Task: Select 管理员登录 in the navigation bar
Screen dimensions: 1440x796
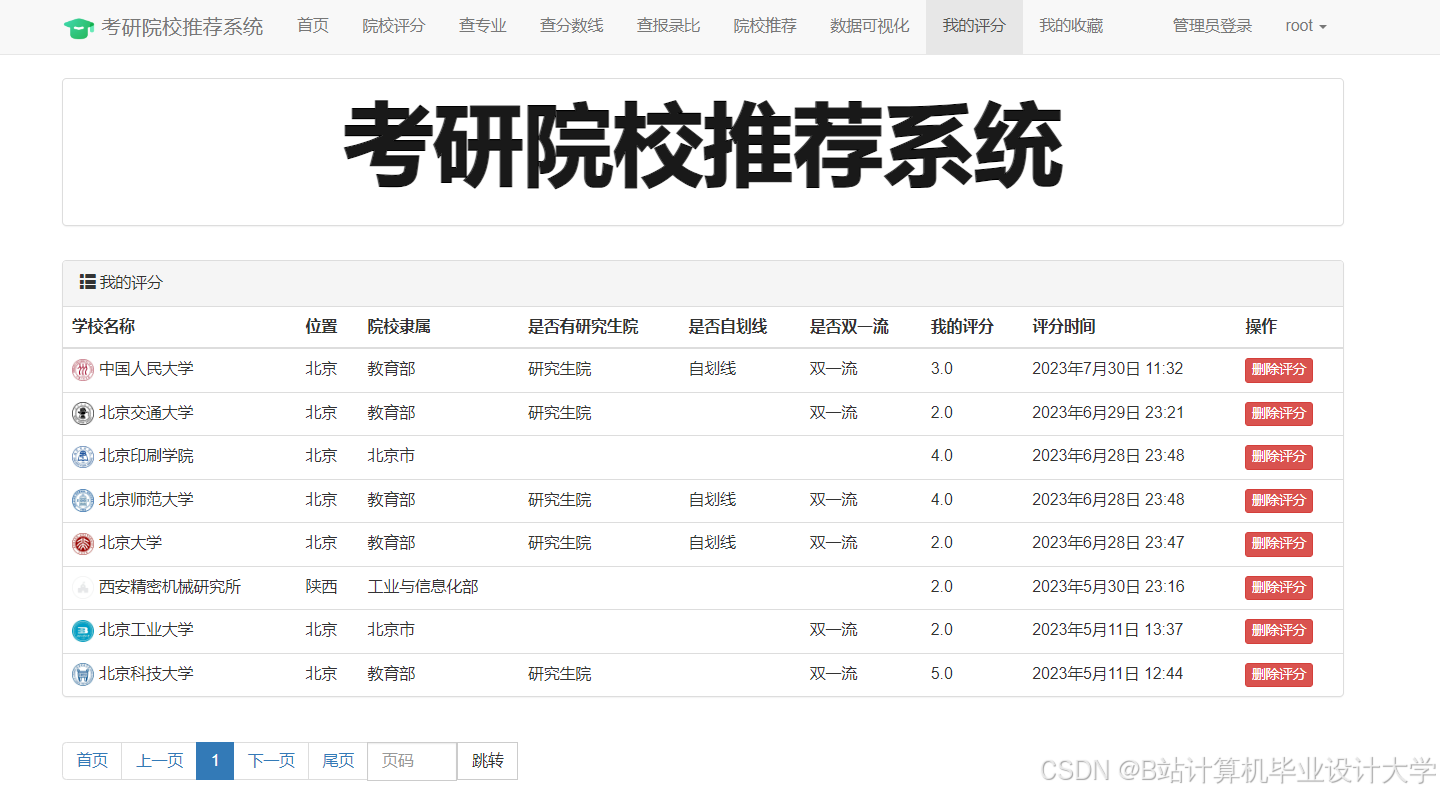Action: point(1212,26)
